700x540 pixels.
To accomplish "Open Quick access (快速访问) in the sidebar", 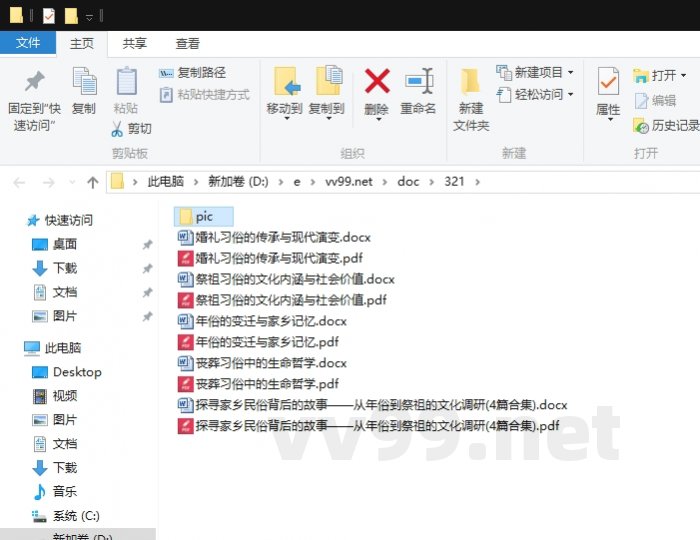I will (59, 220).
